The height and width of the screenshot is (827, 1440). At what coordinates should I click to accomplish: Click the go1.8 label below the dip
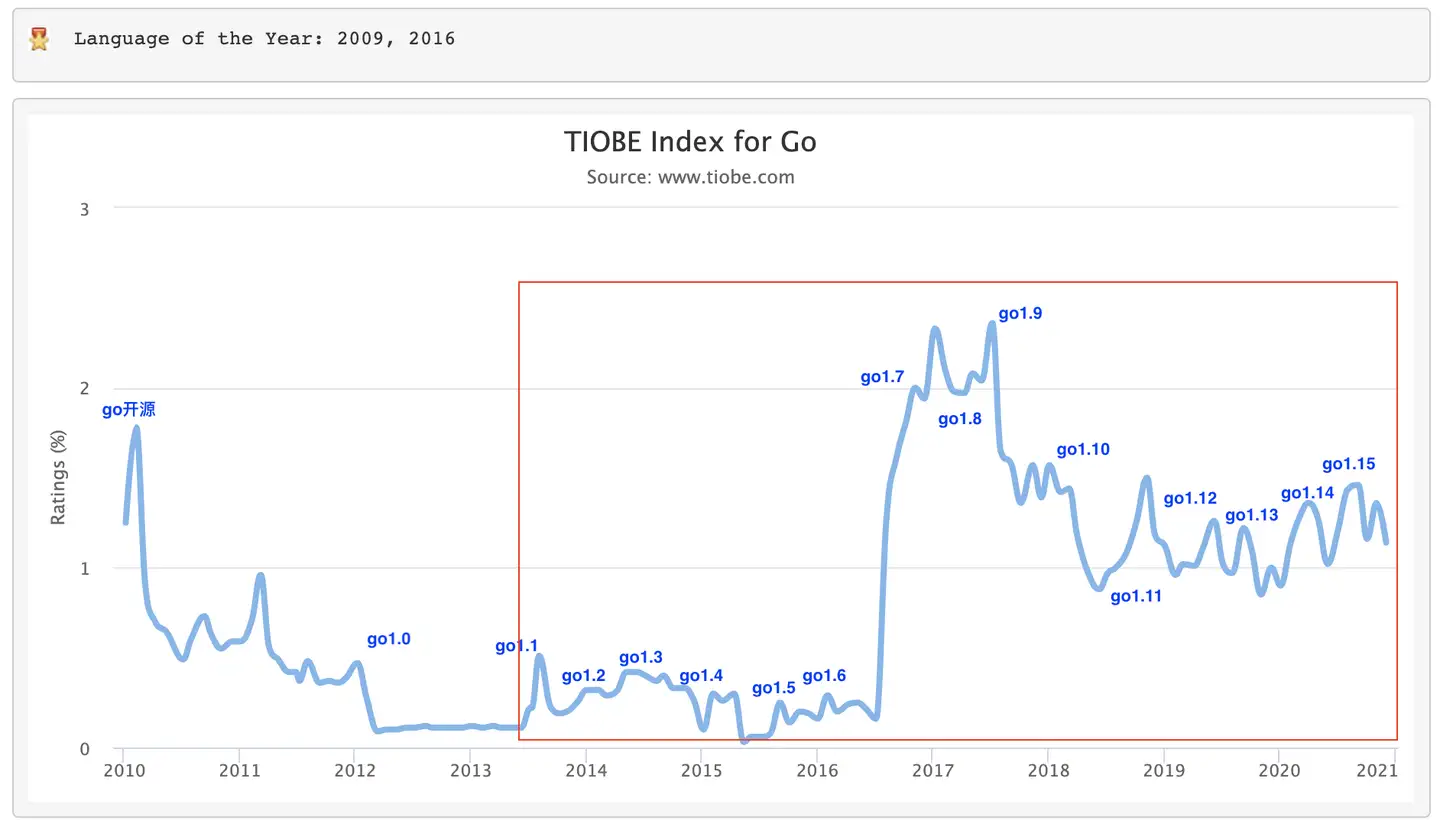[x=960, y=419]
